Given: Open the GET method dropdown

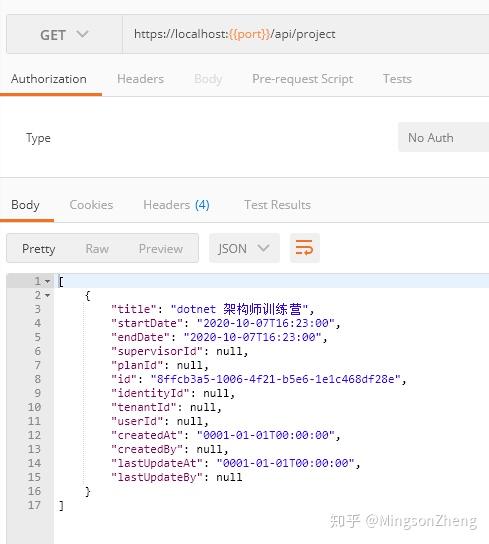Looking at the screenshot, I should tap(64, 34).
